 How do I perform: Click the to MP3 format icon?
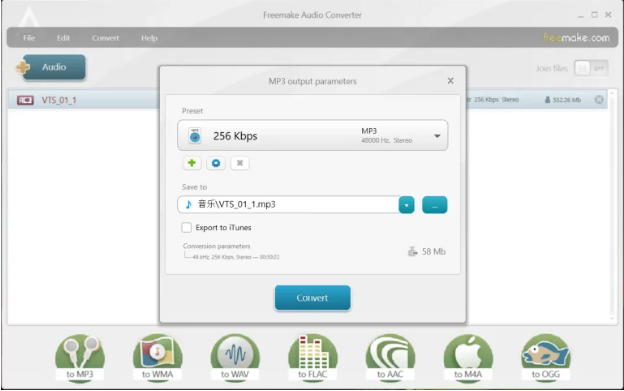(80, 358)
